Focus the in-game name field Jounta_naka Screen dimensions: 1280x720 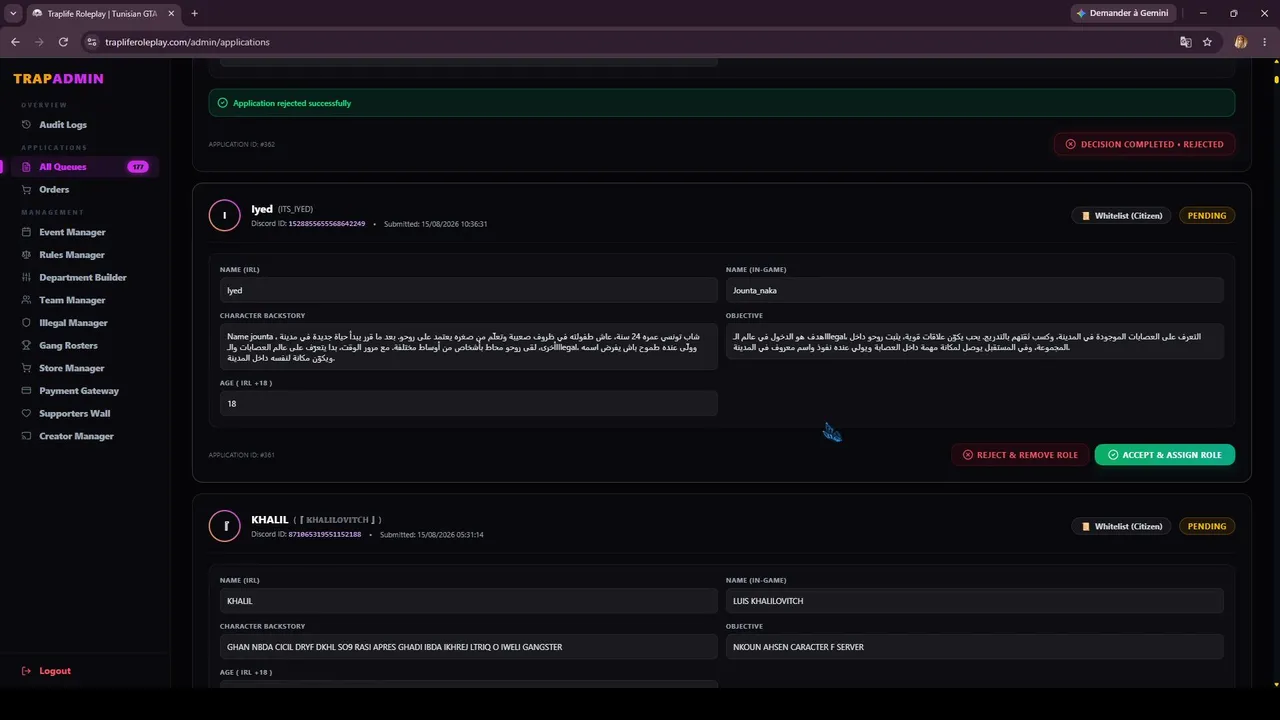(975, 290)
